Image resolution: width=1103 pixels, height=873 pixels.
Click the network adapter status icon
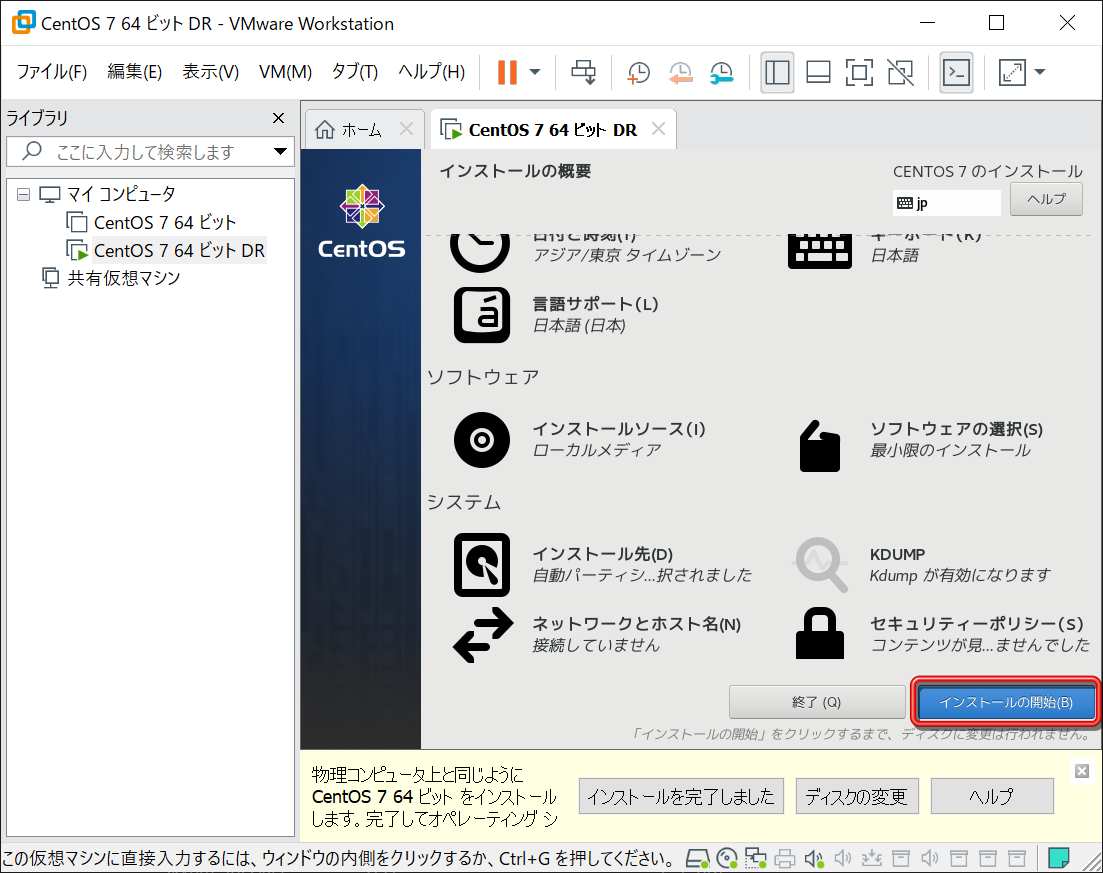coord(755,859)
